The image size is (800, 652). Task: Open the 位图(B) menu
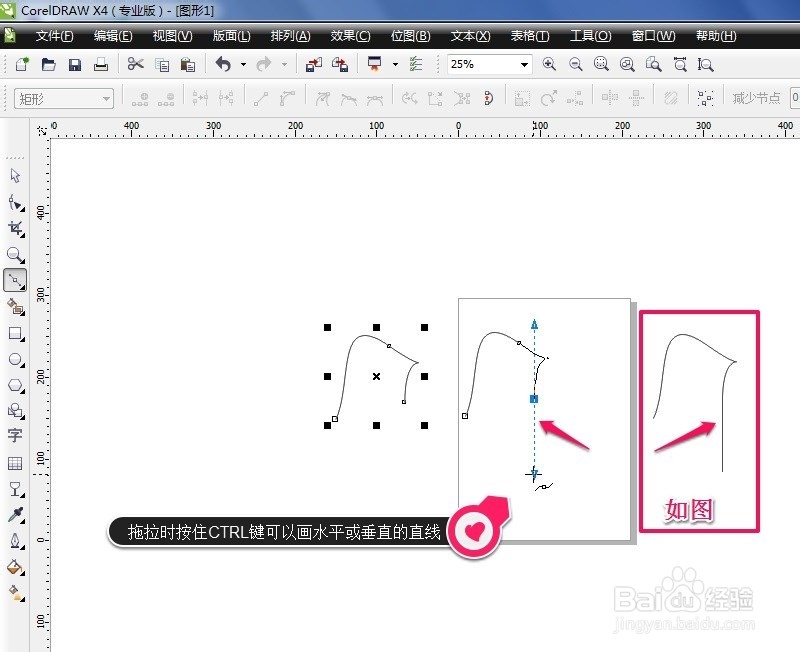click(x=411, y=36)
